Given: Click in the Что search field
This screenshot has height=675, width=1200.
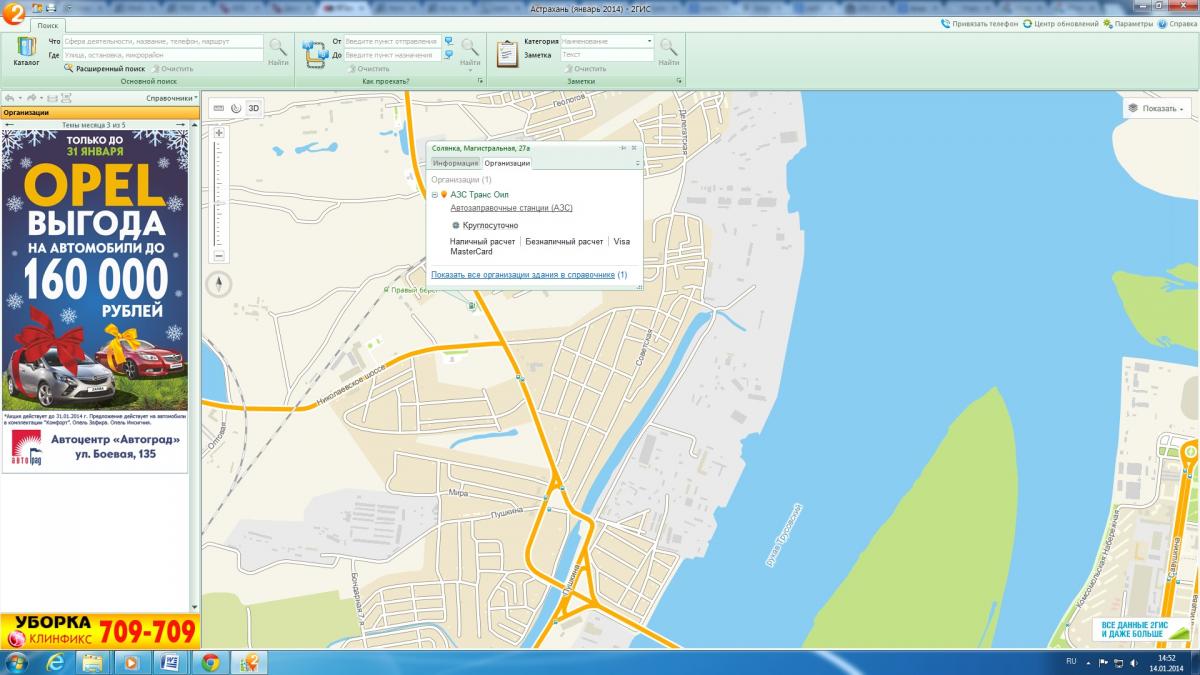Looking at the screenshot, I should (163, 41).
